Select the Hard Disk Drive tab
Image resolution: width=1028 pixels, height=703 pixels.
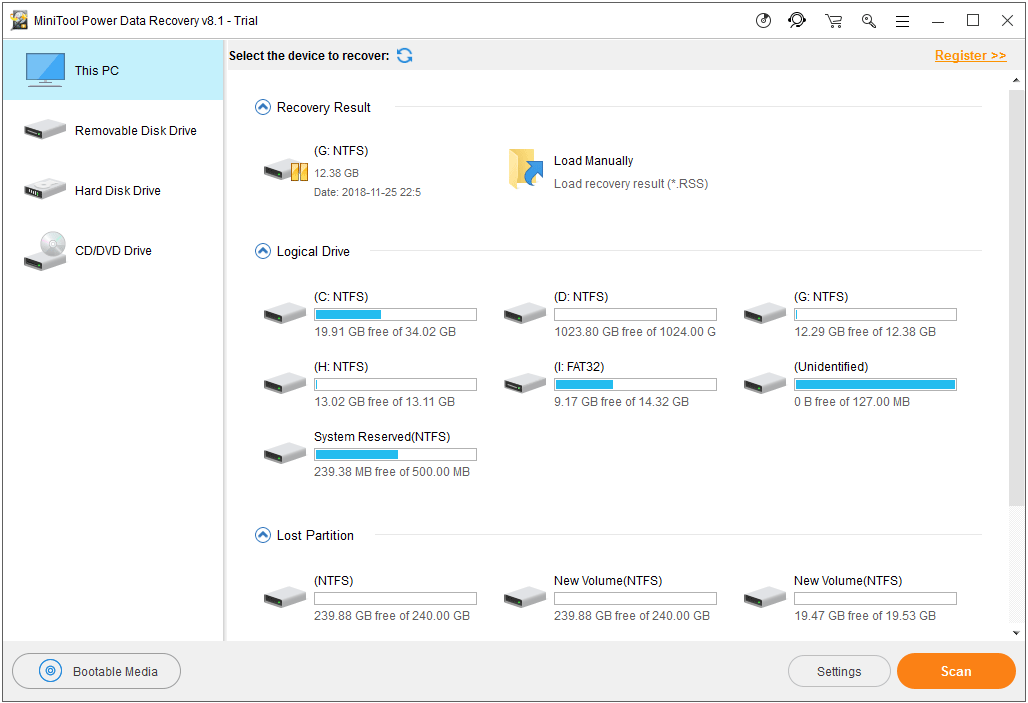coord(113,190)
